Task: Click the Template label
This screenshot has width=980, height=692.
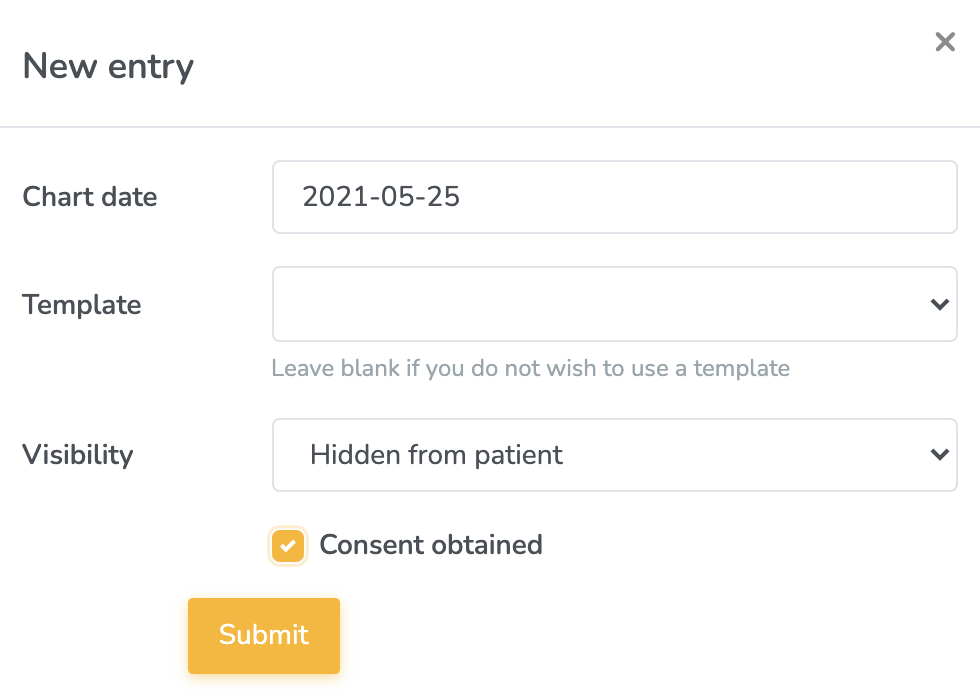Action: point(81,304)
